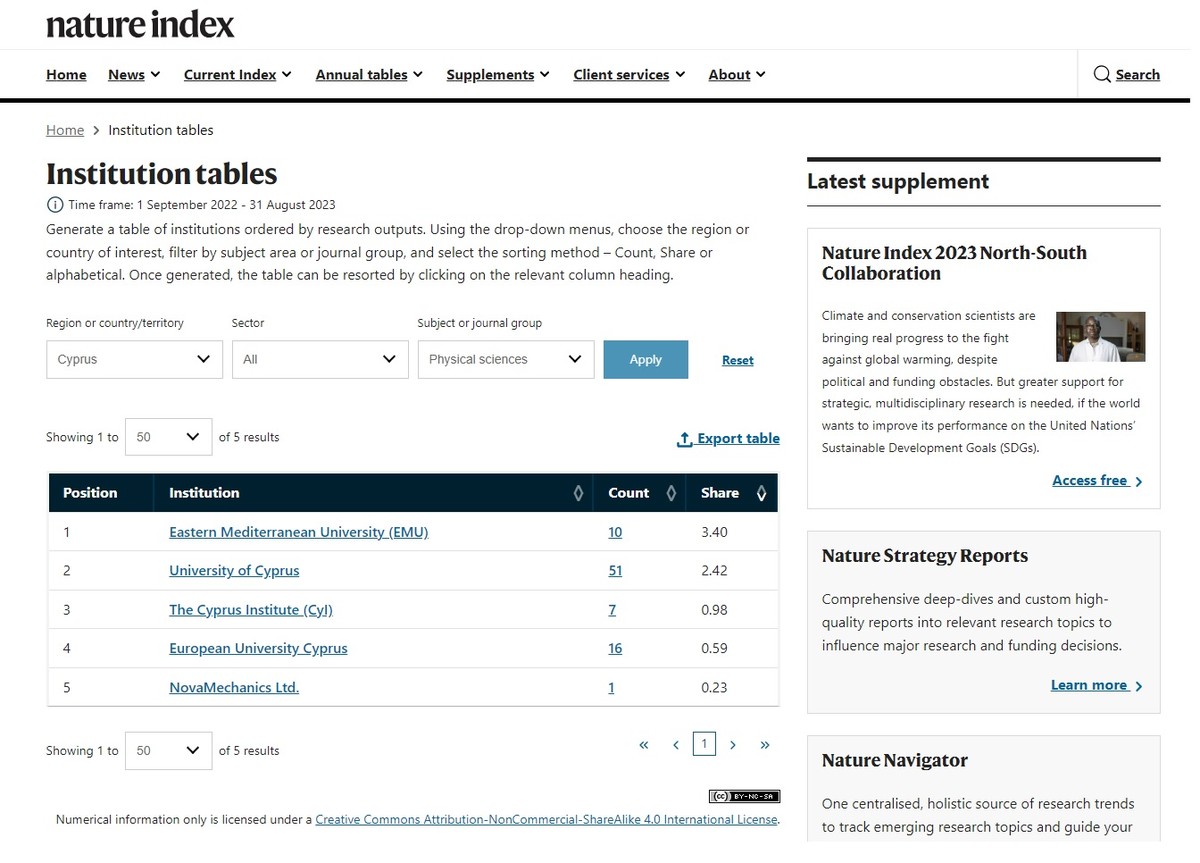Click the page number input showing 1
Screen dimensions: 1200x863
point(704,744)
